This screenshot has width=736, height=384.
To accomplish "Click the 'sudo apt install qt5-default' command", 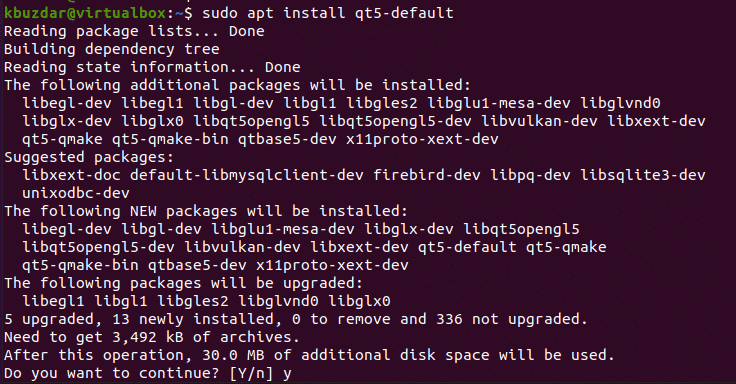I will point(328,13).
